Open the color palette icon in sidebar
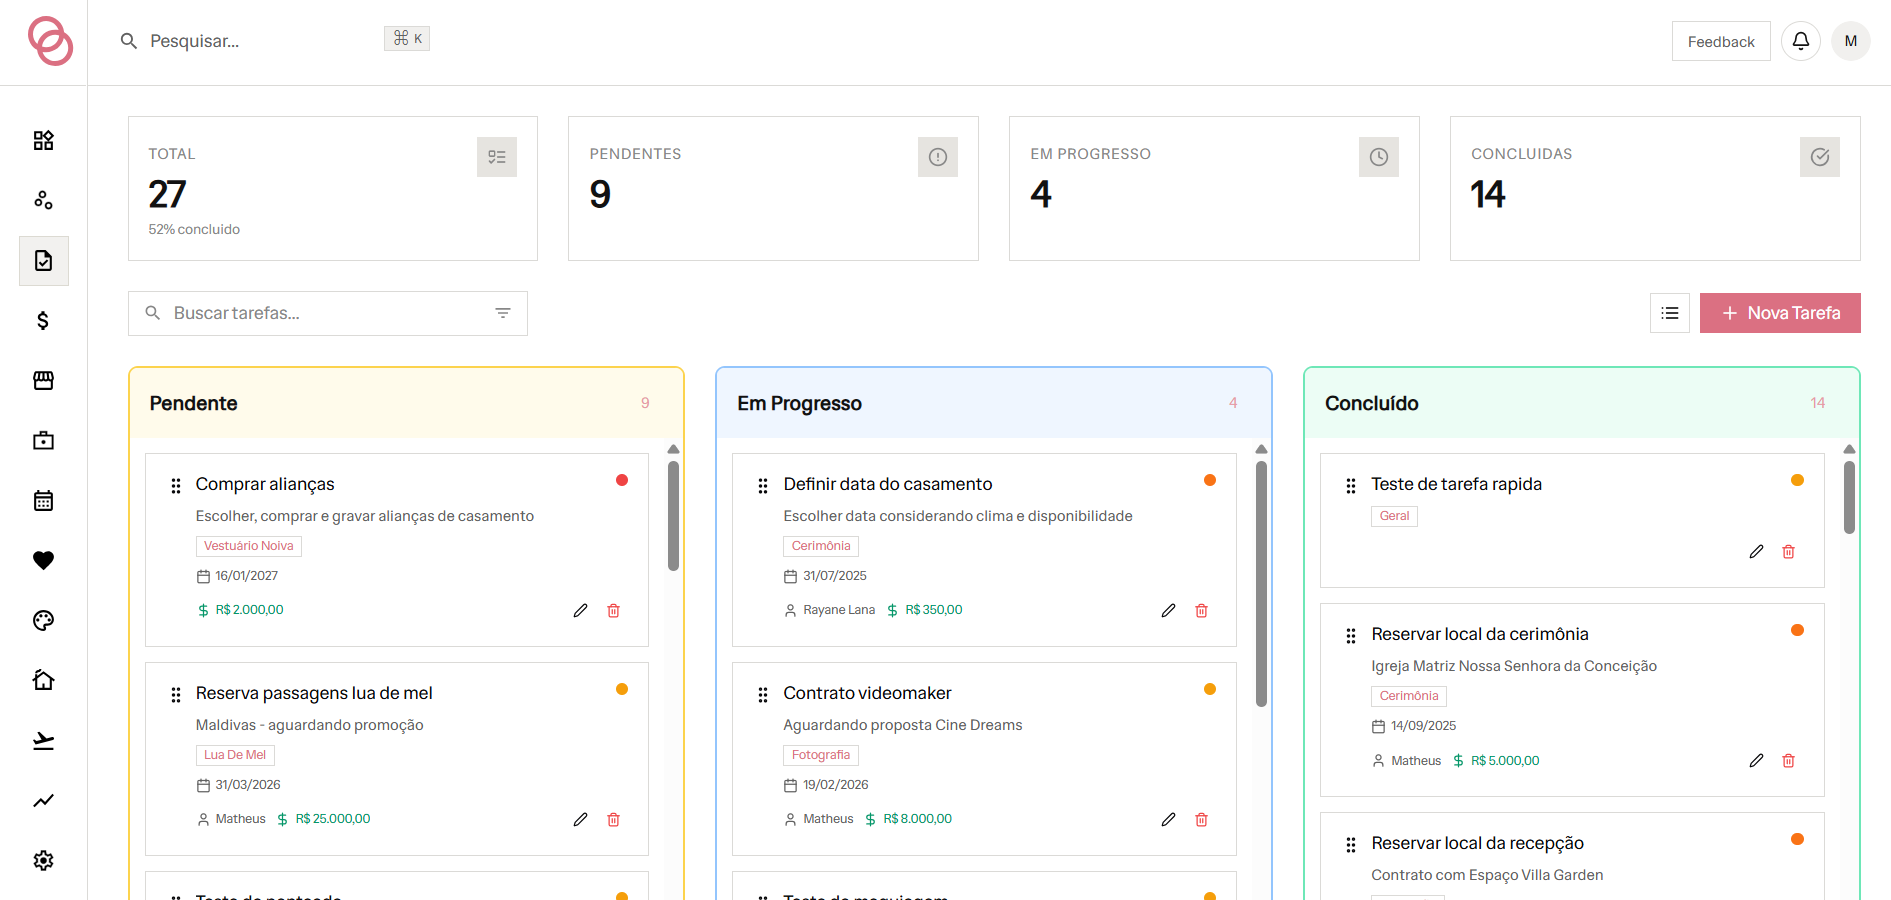Image resolution: width=1891 pixels, height=900 pixels. point(43,621)
